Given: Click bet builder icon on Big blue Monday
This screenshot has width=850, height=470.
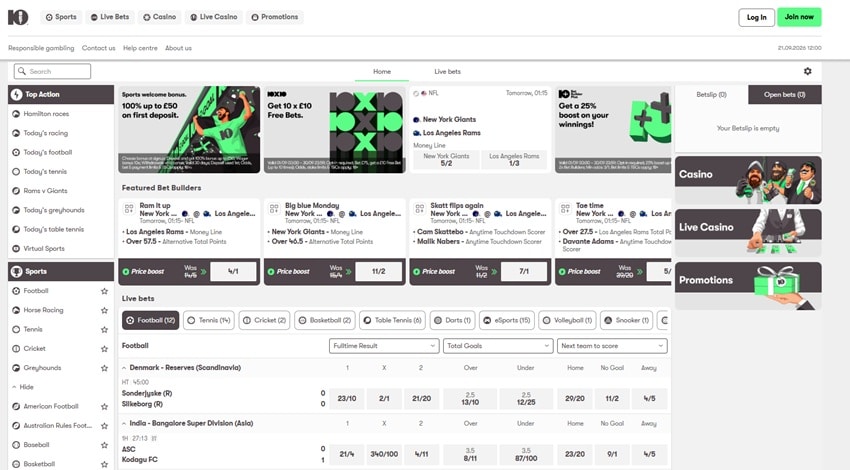Looking at the screenshot, I should point(274,208).
